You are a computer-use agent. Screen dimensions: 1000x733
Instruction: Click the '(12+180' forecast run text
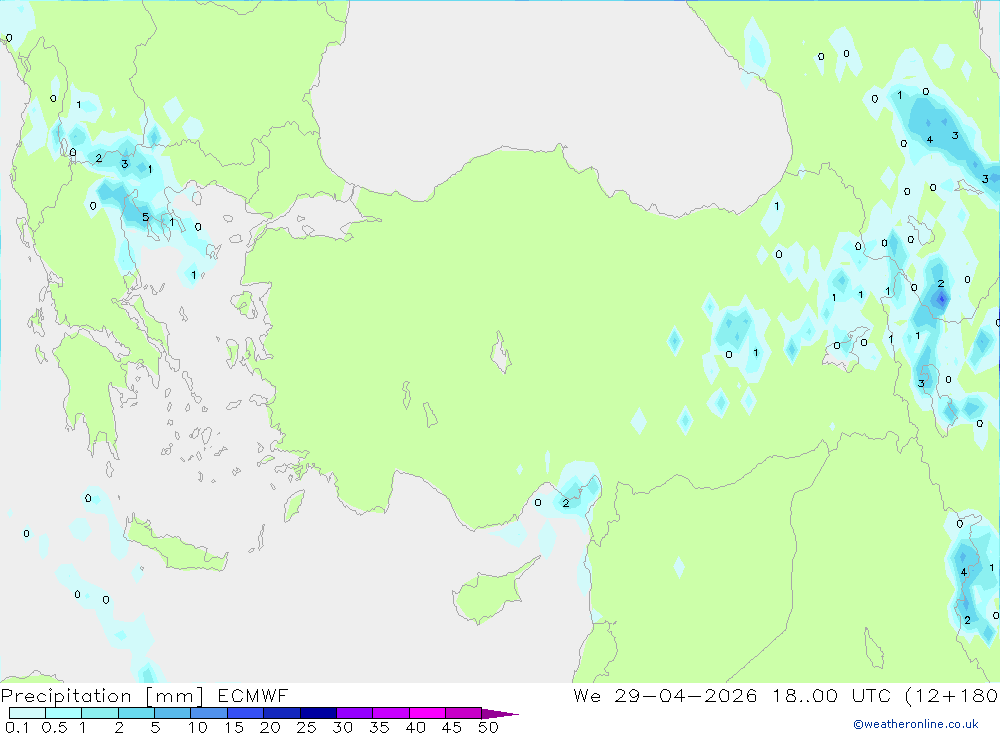click(x=952, y=695)
